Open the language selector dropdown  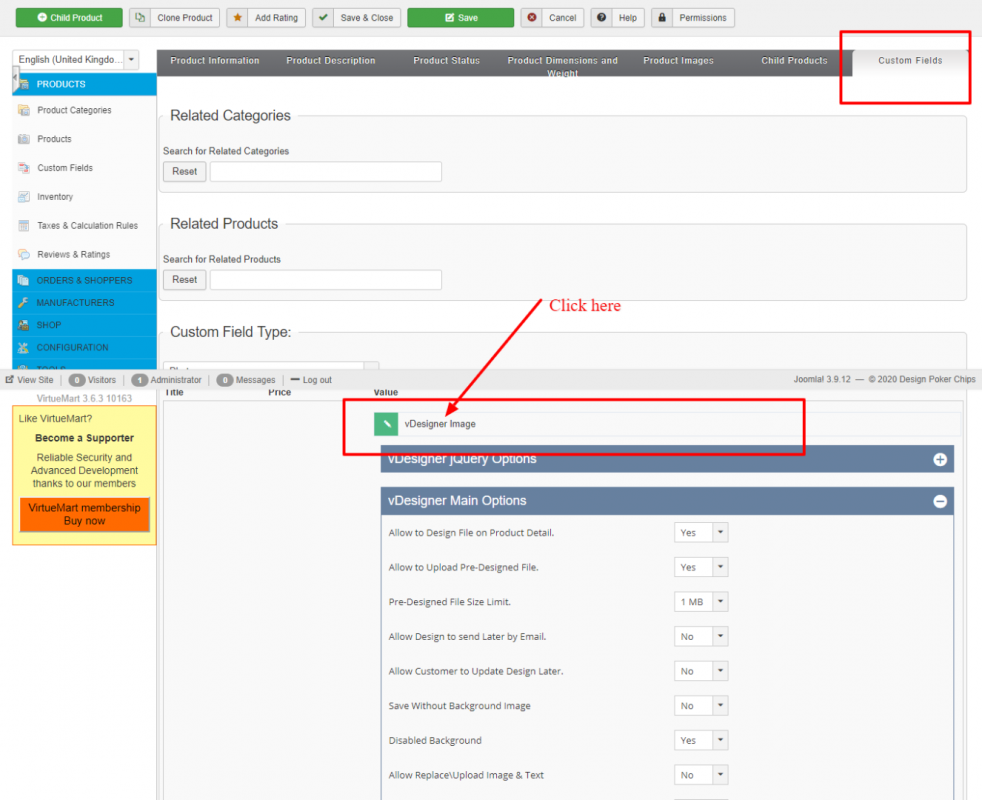(x=76, y=60)
